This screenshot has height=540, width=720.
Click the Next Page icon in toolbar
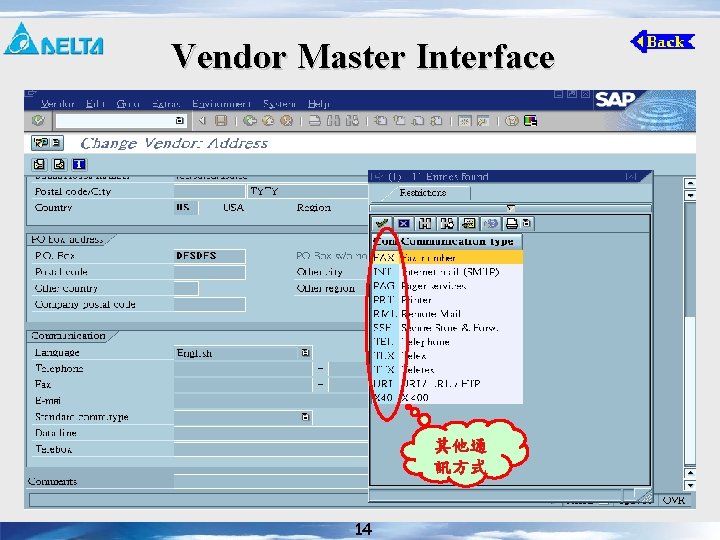pyautogui.click(x=418, y=121)
